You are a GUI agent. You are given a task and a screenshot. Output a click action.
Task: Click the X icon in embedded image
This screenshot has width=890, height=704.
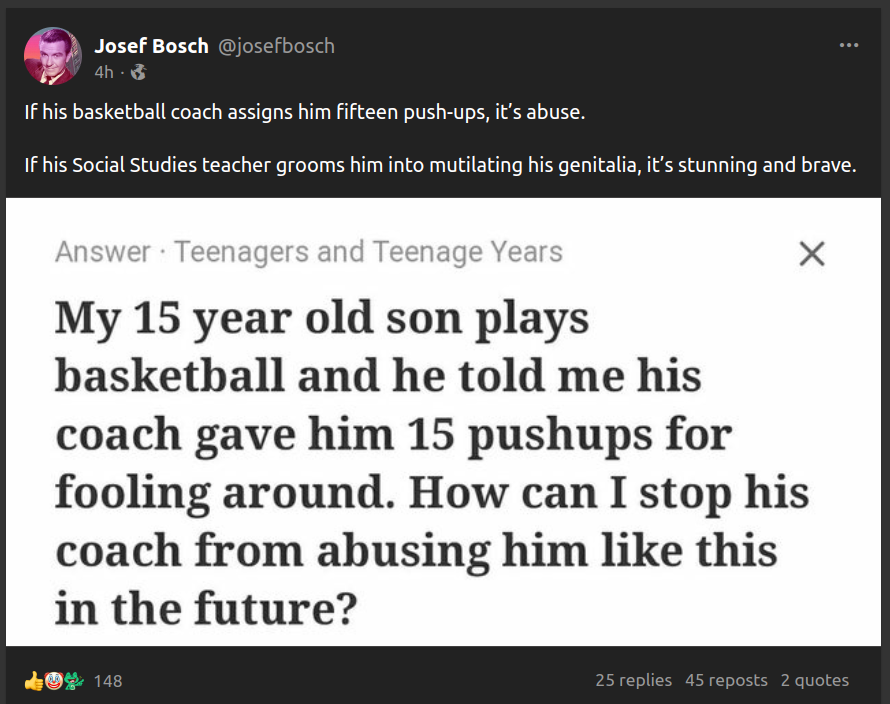coord(812,254)
